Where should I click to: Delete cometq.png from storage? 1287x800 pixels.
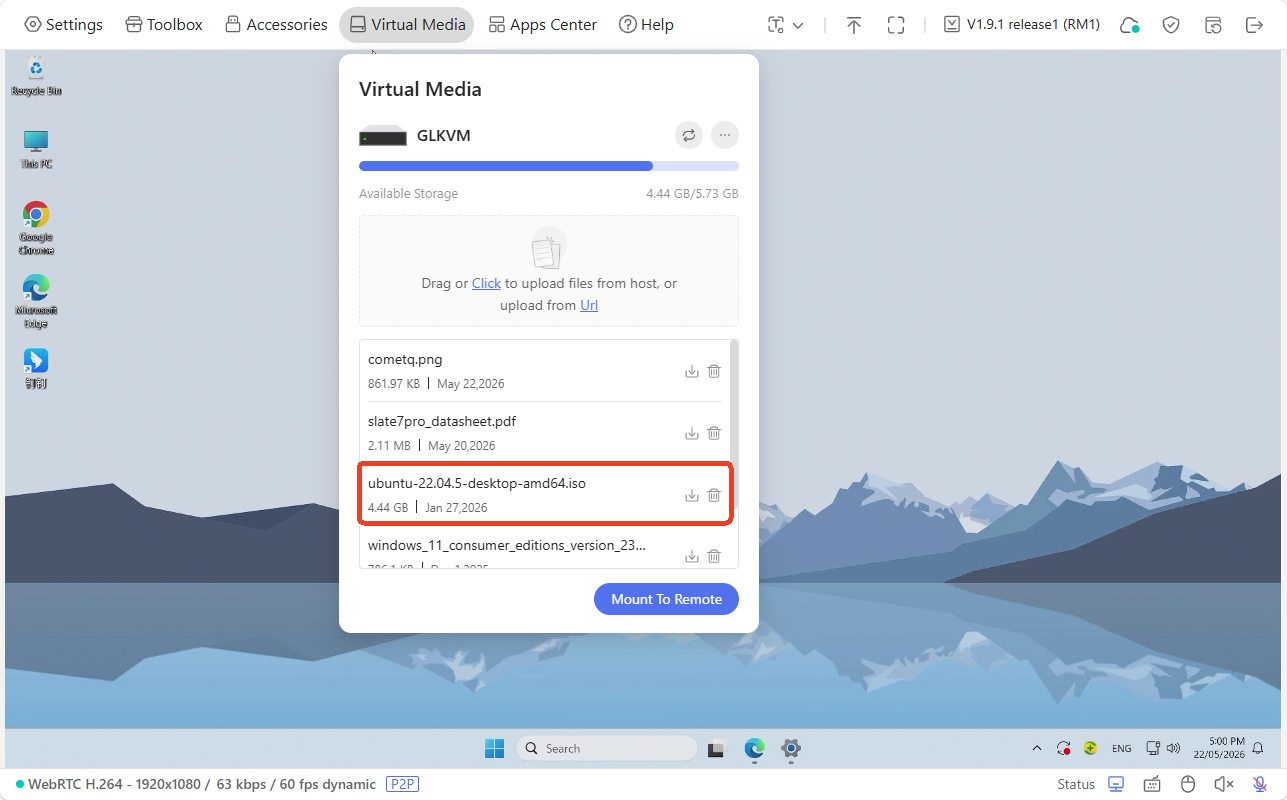(714, 371)
